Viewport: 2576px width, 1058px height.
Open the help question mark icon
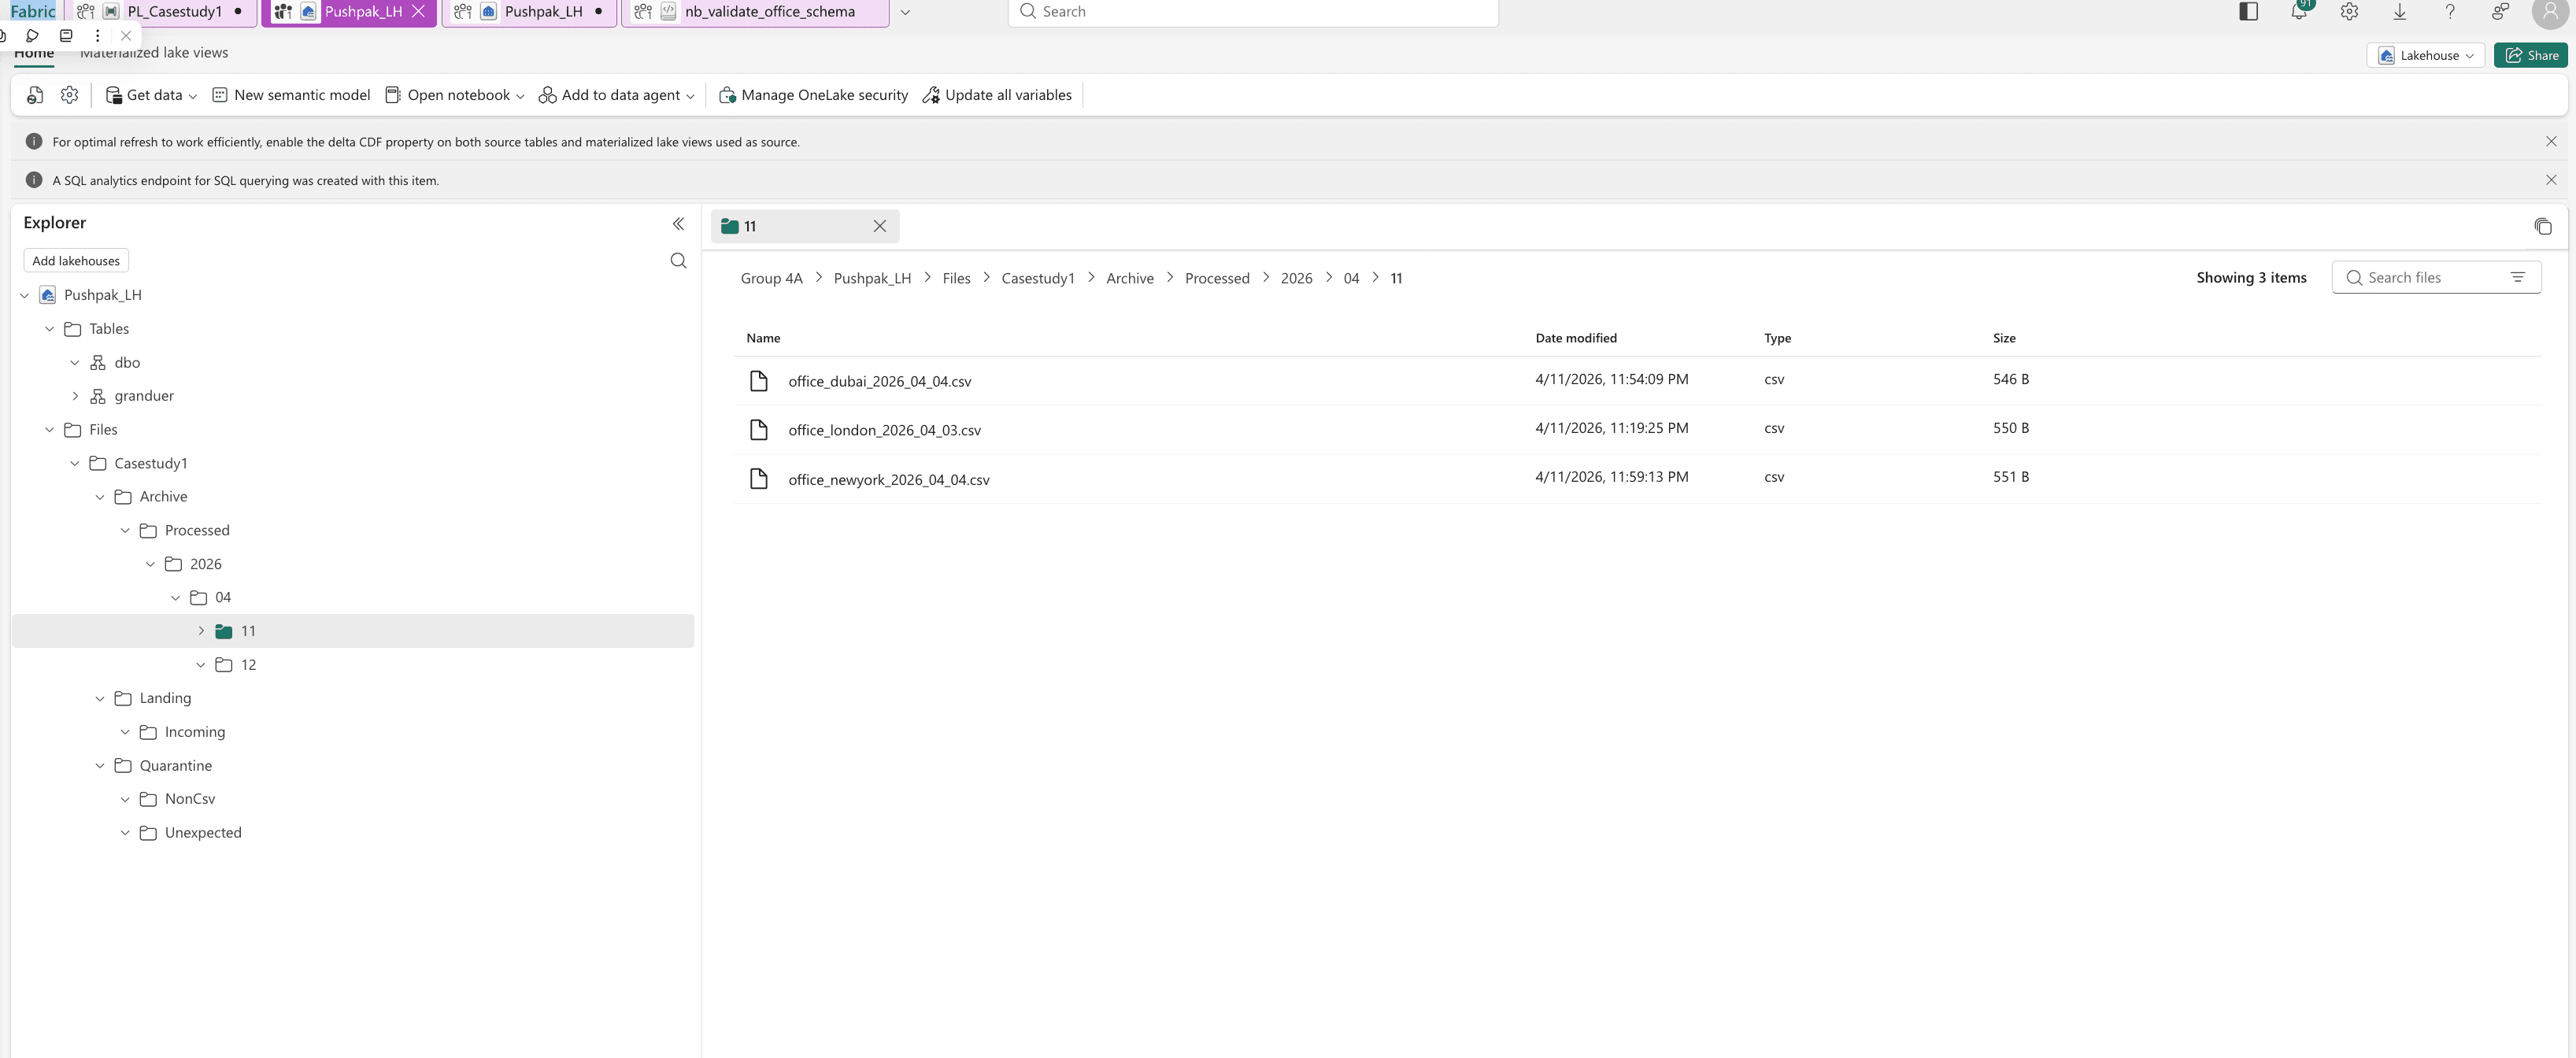2450,12
